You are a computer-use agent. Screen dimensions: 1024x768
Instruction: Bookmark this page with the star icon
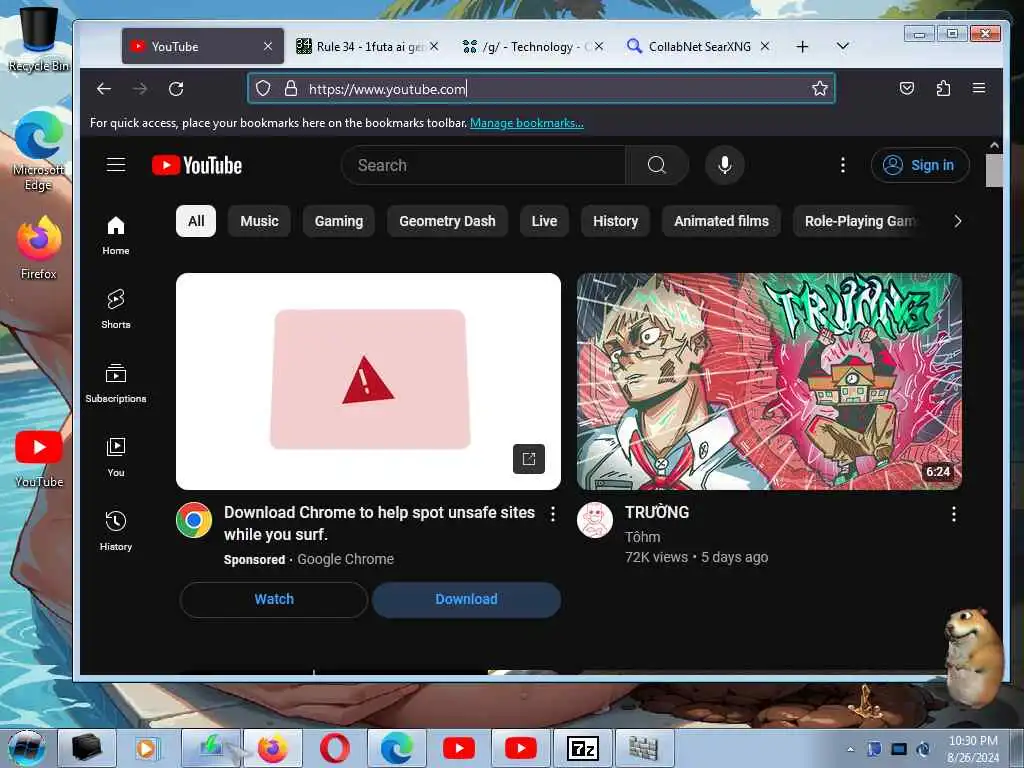point(820,88)
